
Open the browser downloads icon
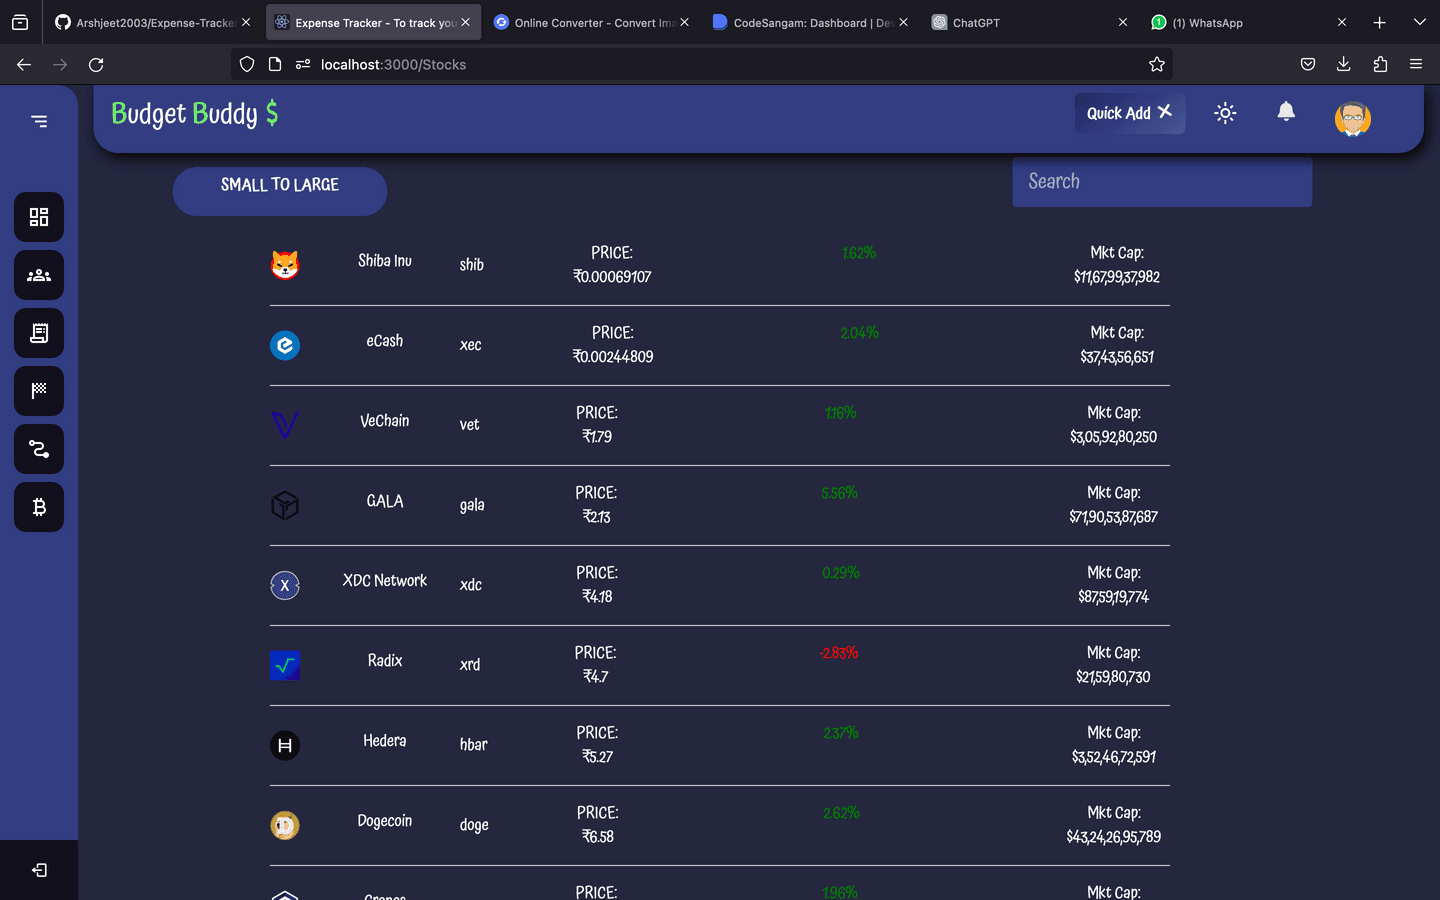1343,64
